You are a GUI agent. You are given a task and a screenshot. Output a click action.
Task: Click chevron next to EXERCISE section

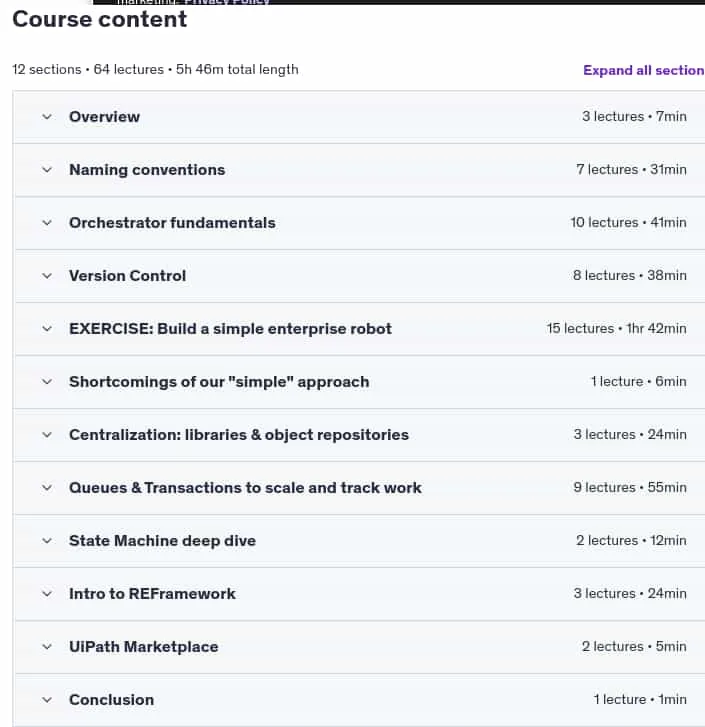pos(47,329)
